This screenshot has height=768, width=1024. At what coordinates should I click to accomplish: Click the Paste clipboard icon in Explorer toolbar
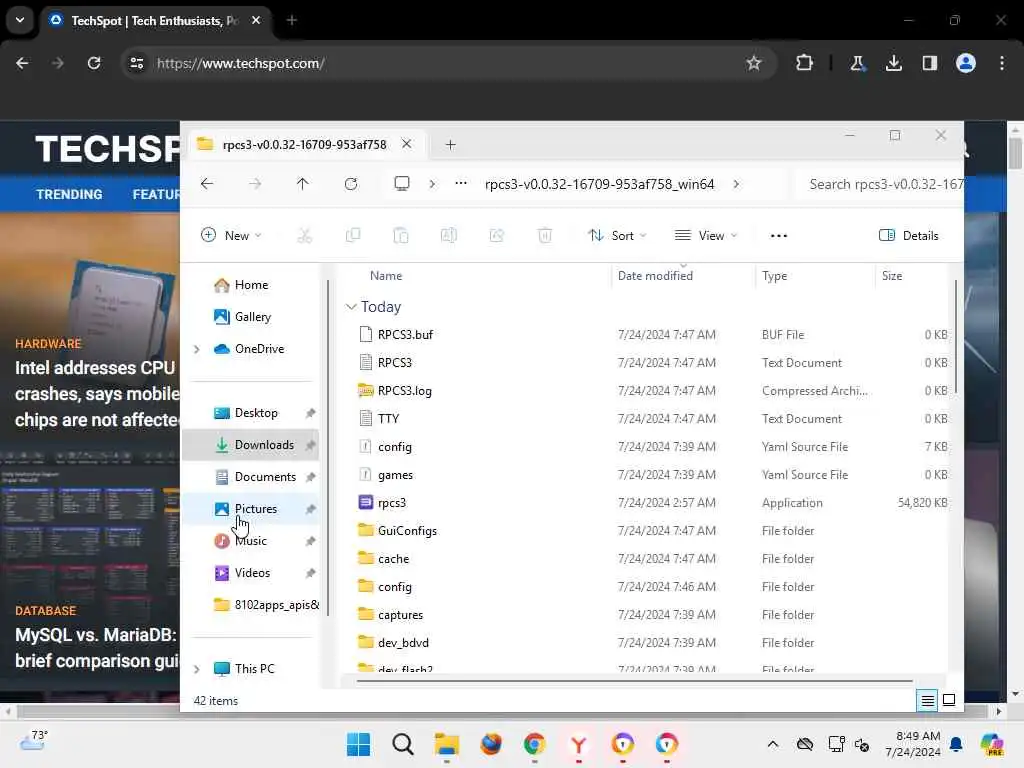401,236
